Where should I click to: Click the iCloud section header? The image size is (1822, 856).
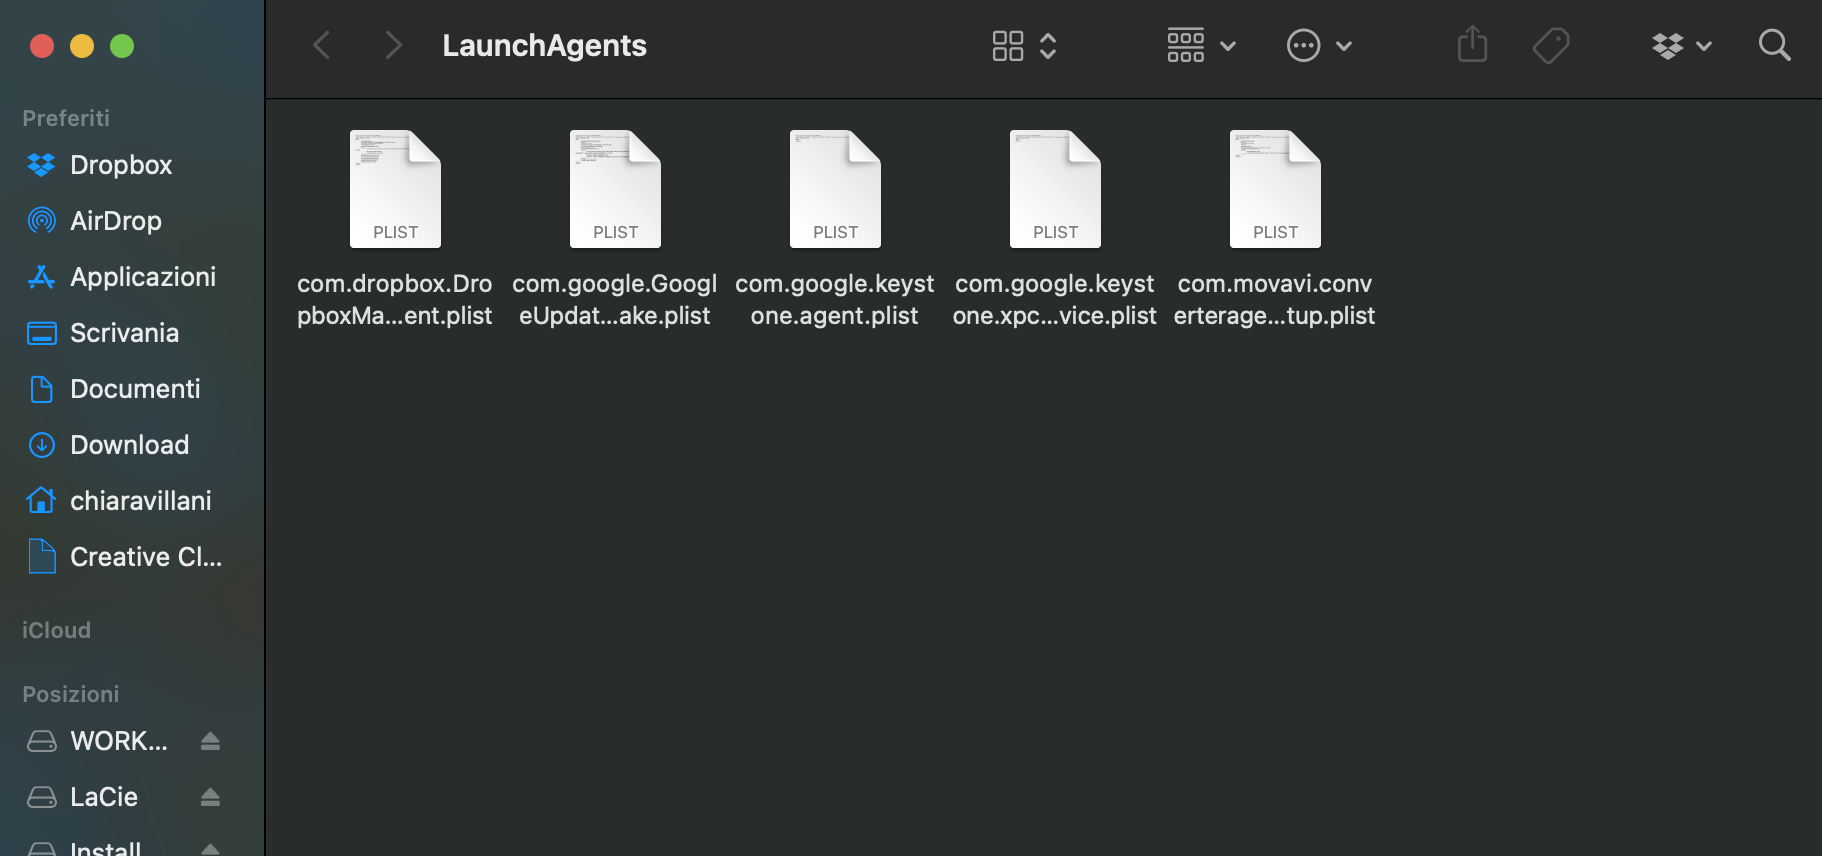pos(56,630)
